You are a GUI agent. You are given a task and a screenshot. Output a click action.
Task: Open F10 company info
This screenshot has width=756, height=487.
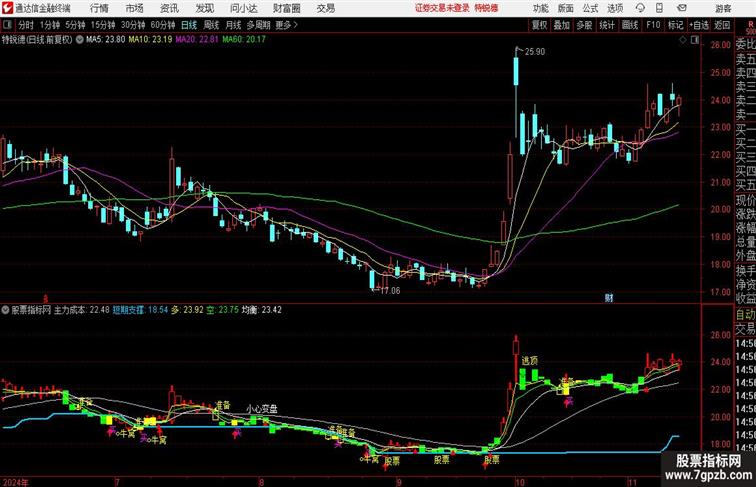[653, 25]
